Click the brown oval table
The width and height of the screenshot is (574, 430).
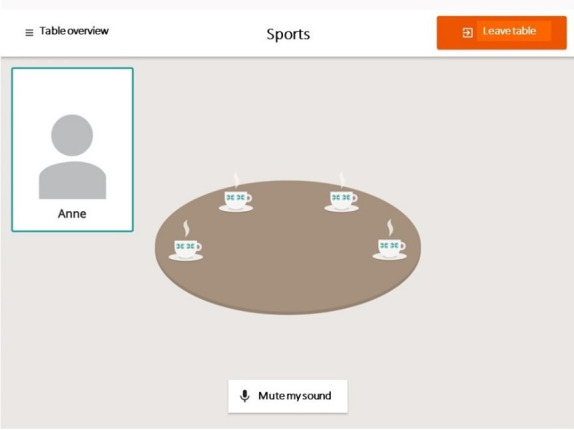(288, 247)
